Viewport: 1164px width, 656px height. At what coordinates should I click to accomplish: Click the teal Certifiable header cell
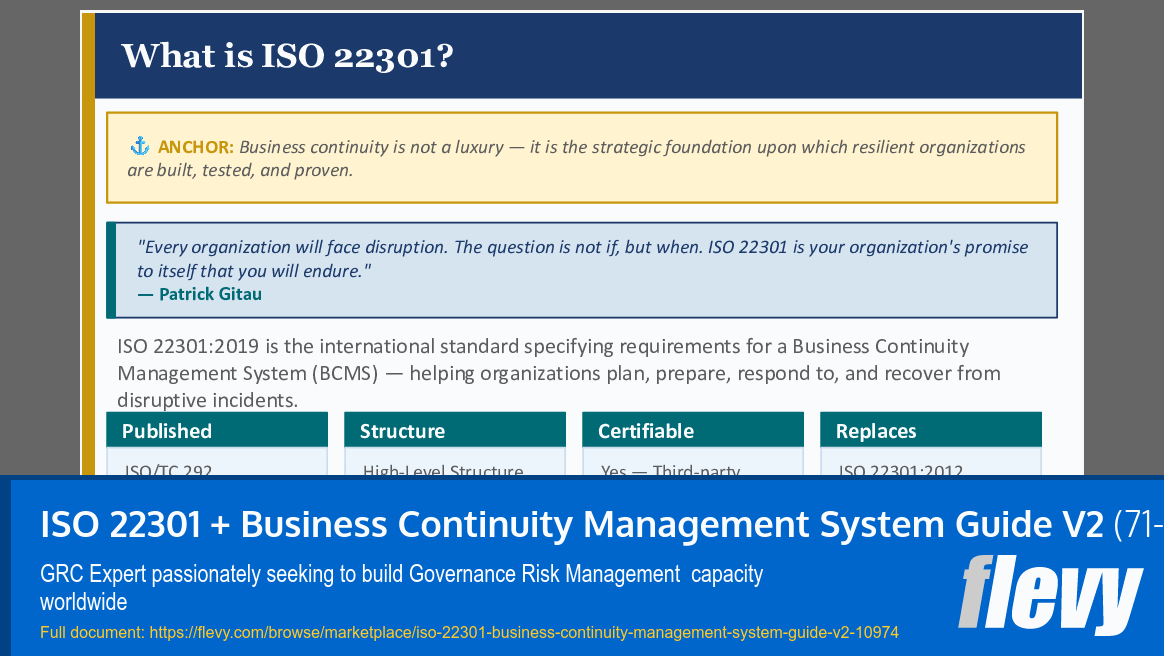693,430
